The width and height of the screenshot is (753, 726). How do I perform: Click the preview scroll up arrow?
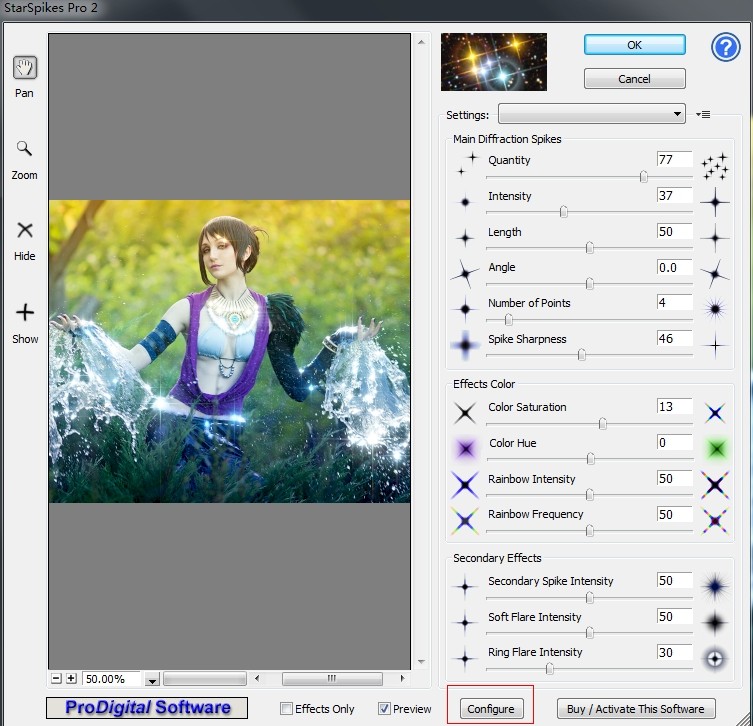tap(421, 42)
